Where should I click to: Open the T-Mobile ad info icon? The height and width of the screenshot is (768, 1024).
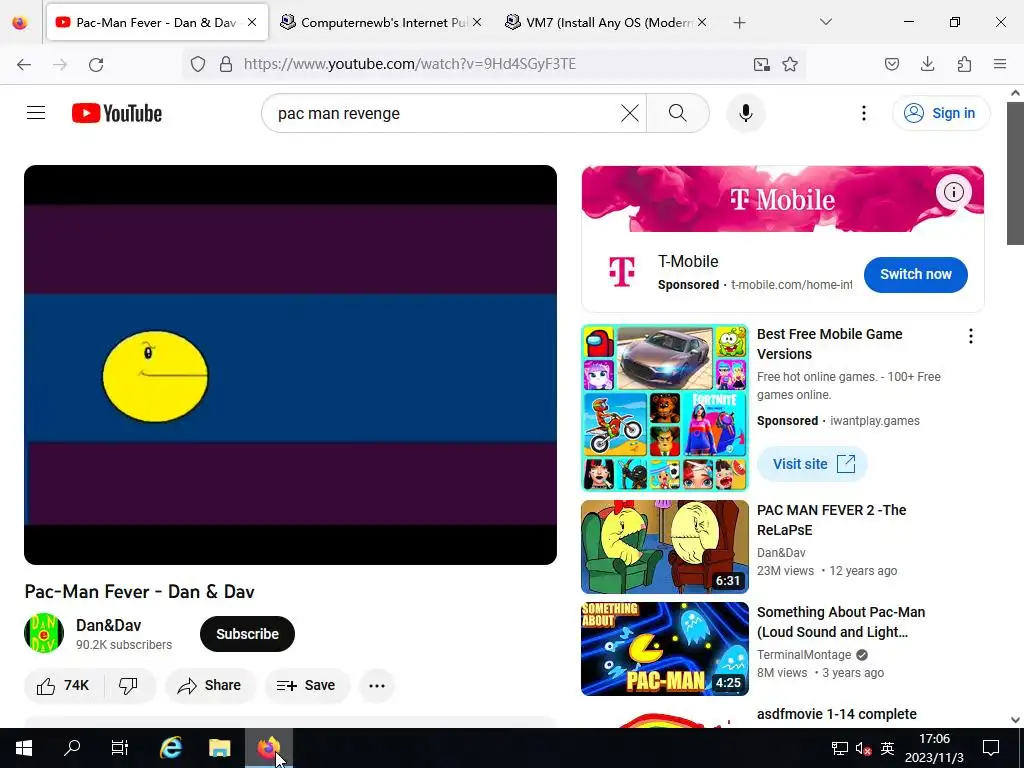(x=953, y=192)
